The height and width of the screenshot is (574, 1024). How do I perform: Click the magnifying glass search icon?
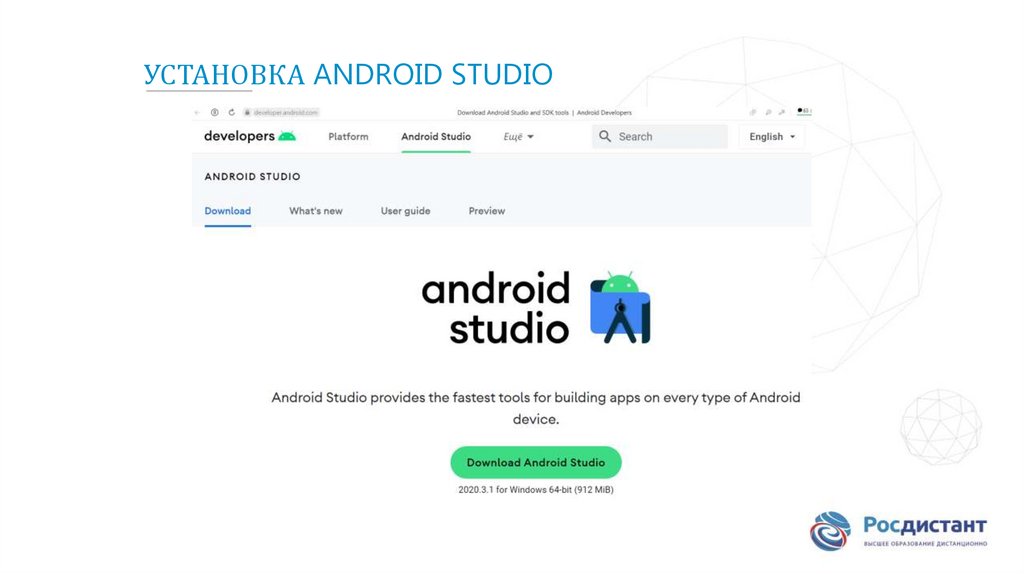point(604,137)
